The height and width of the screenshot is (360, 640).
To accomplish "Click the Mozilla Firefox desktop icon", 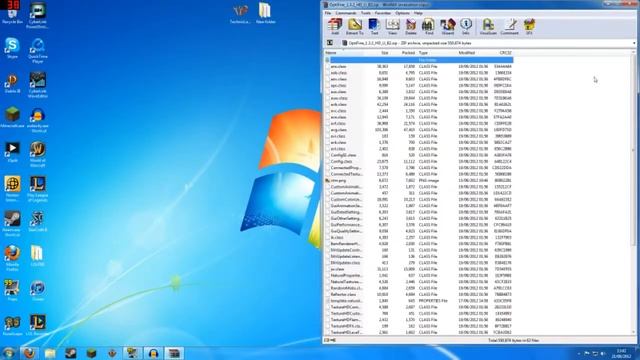I will tap(12, 258).
